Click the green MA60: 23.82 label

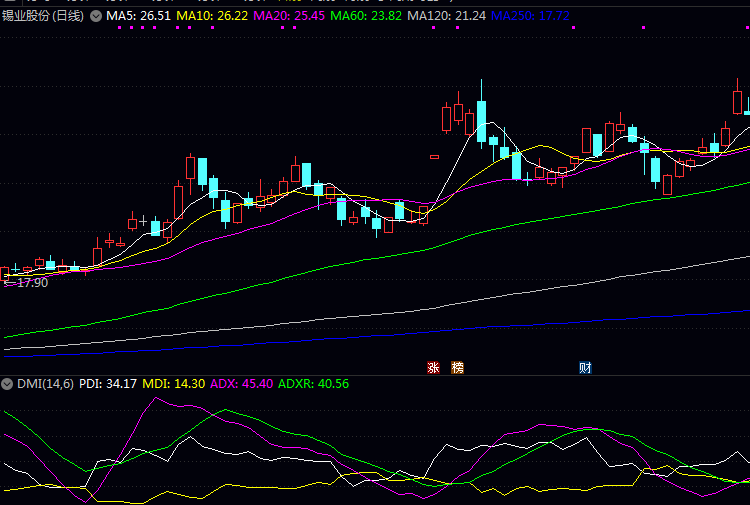(366, 16)
